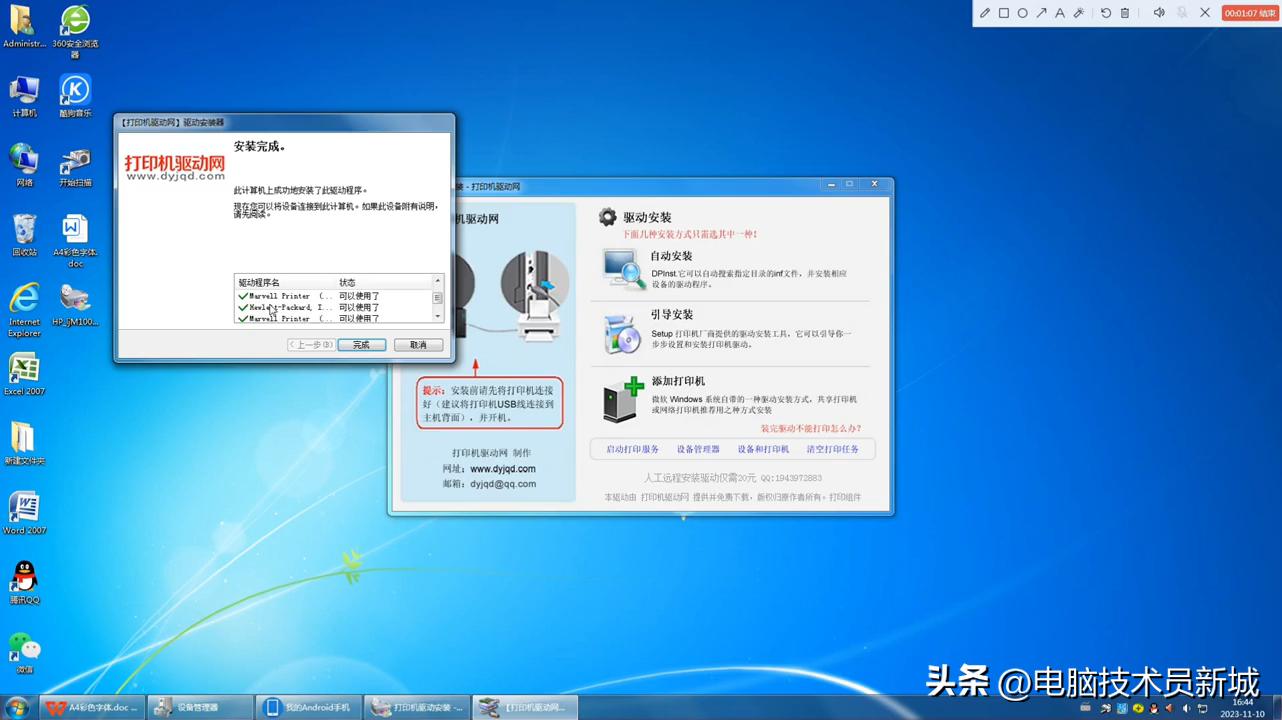
Task: Choose the 添加打印机 option heading
Action: [678, 381]
